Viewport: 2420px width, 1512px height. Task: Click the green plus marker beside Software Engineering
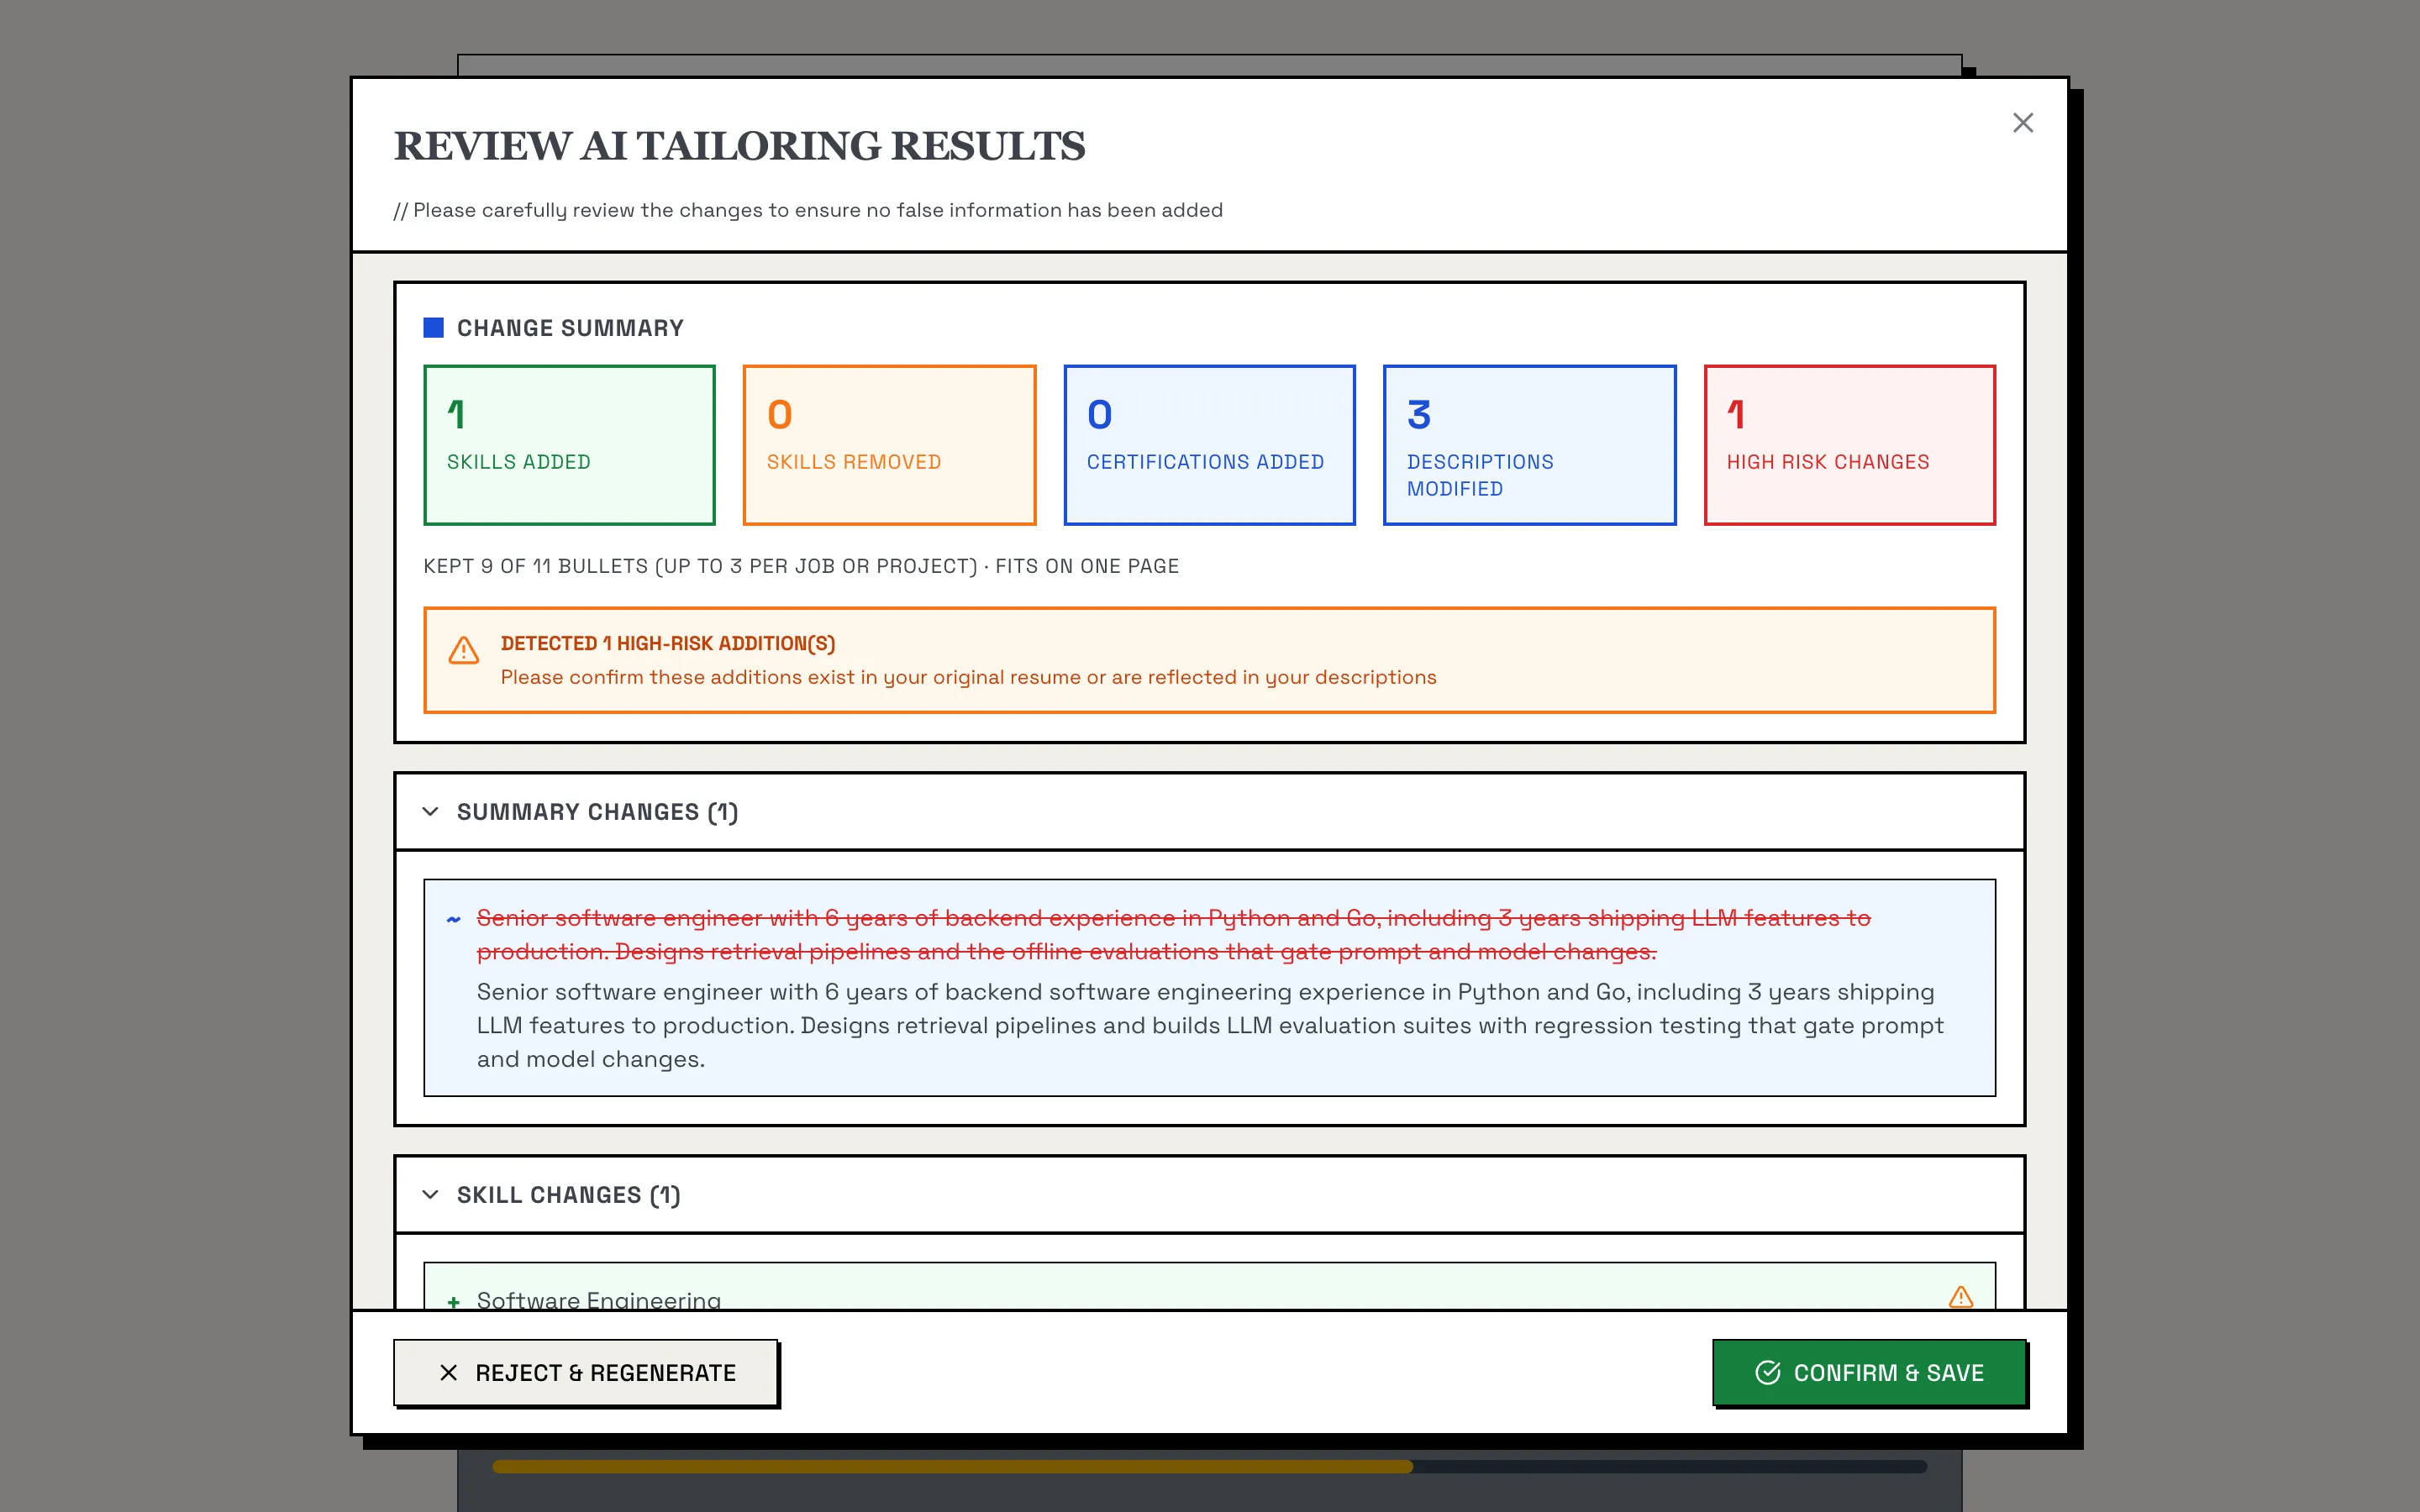coord(453,1301)
